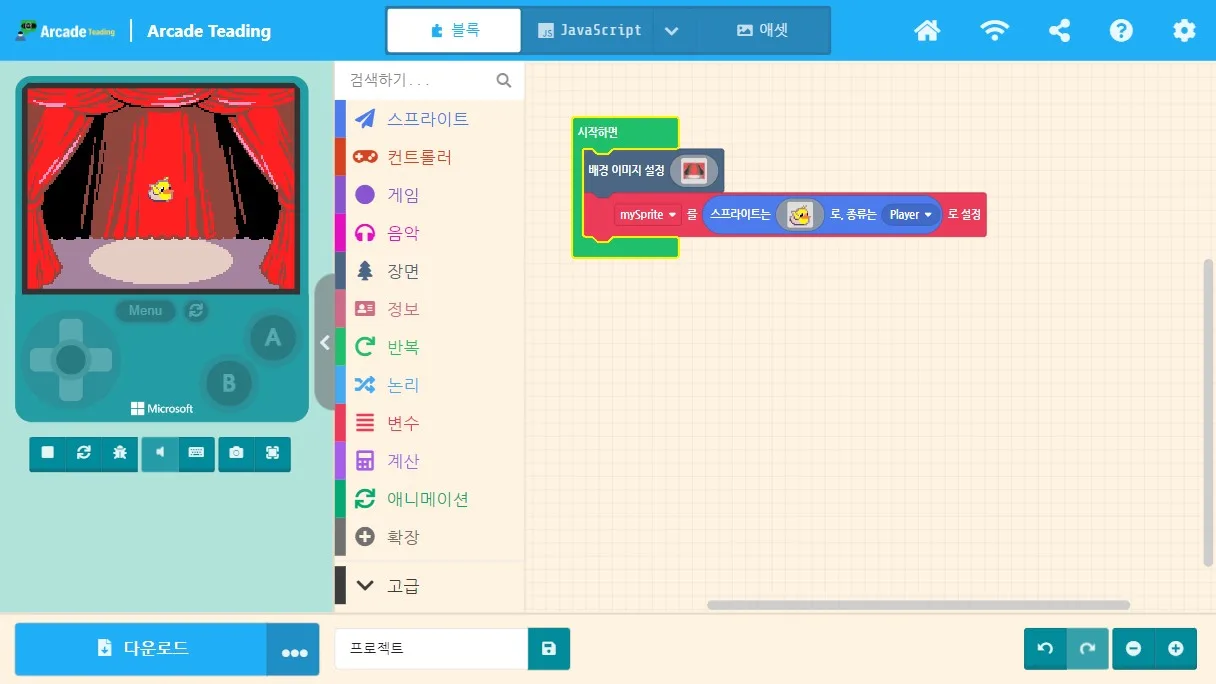Click the share project icon
Image resolution: width=1216 pixels, height=684 pixels.
coord(1059,30)
